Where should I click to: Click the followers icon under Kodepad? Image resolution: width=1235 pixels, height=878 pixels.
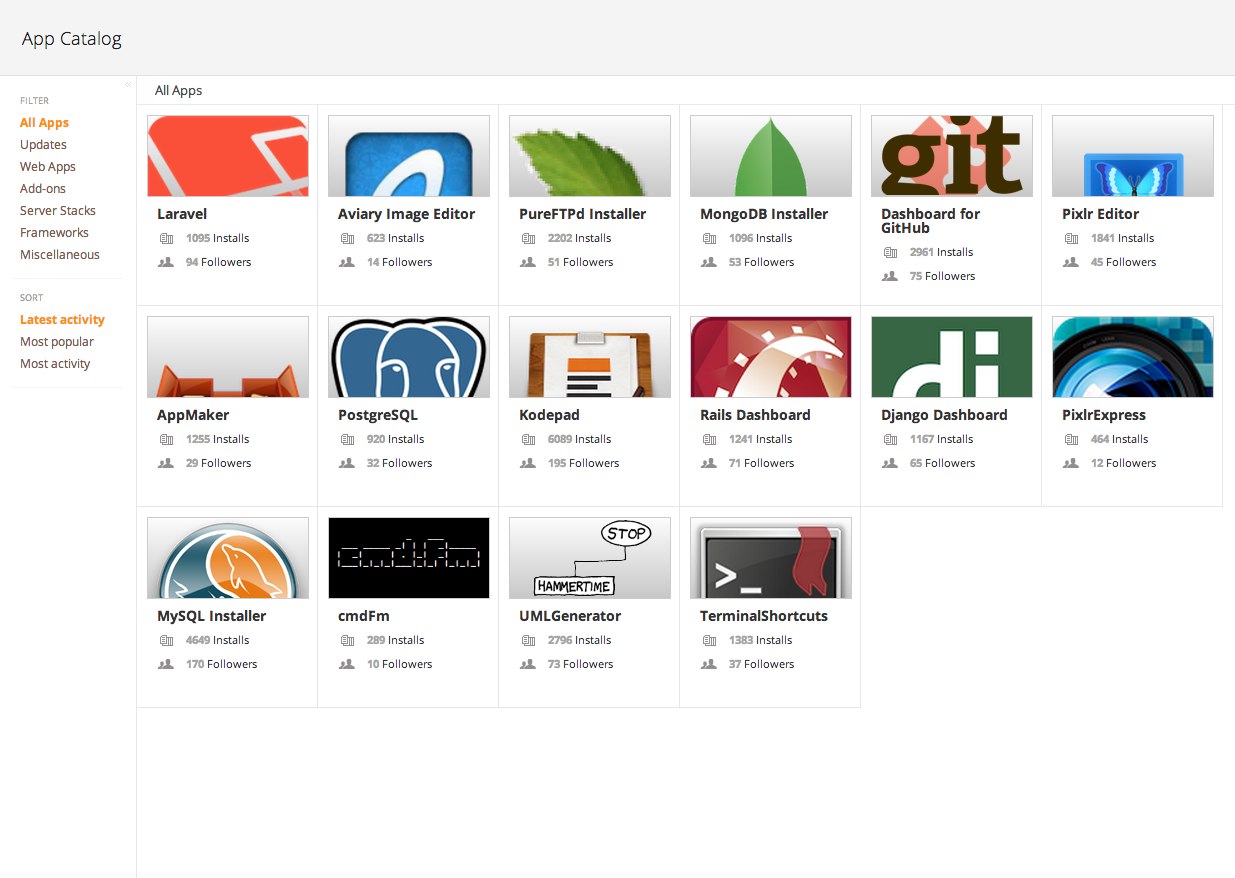point(528,463)
